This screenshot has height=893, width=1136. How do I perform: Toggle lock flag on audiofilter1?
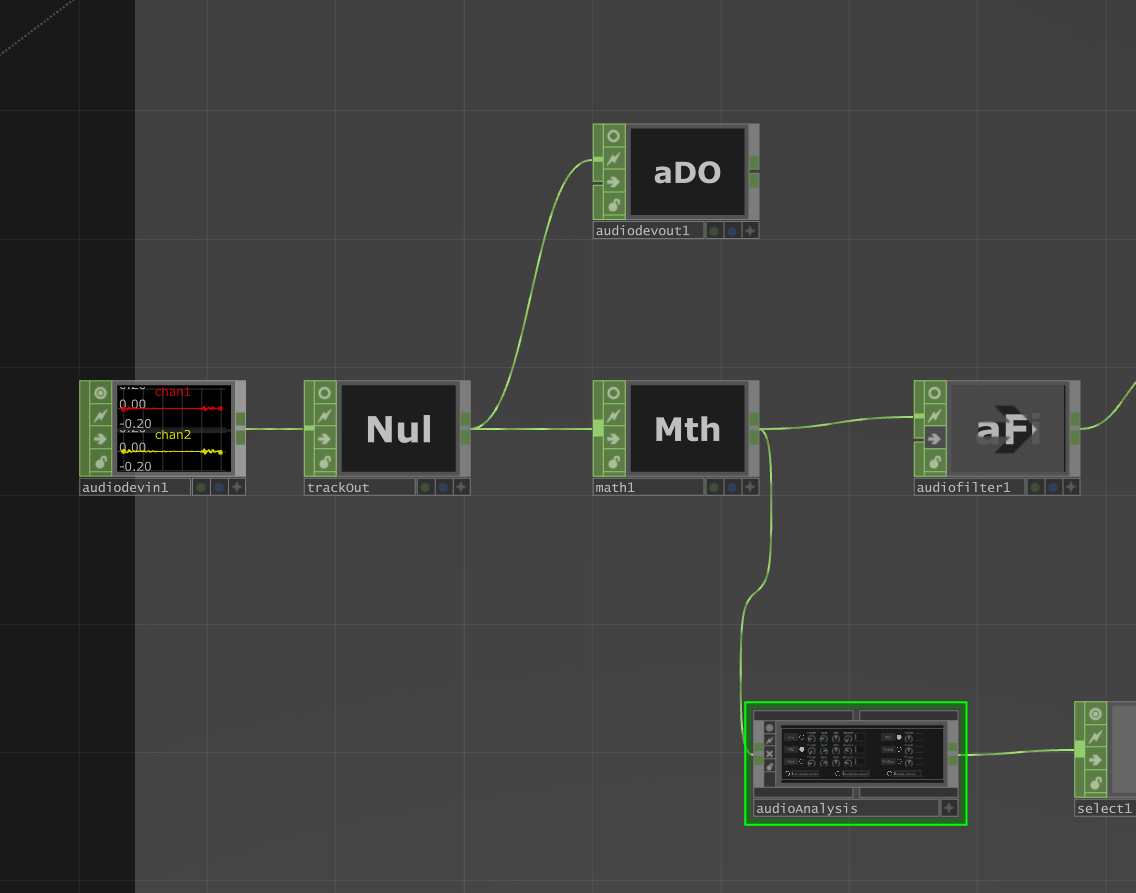(935, 461)
